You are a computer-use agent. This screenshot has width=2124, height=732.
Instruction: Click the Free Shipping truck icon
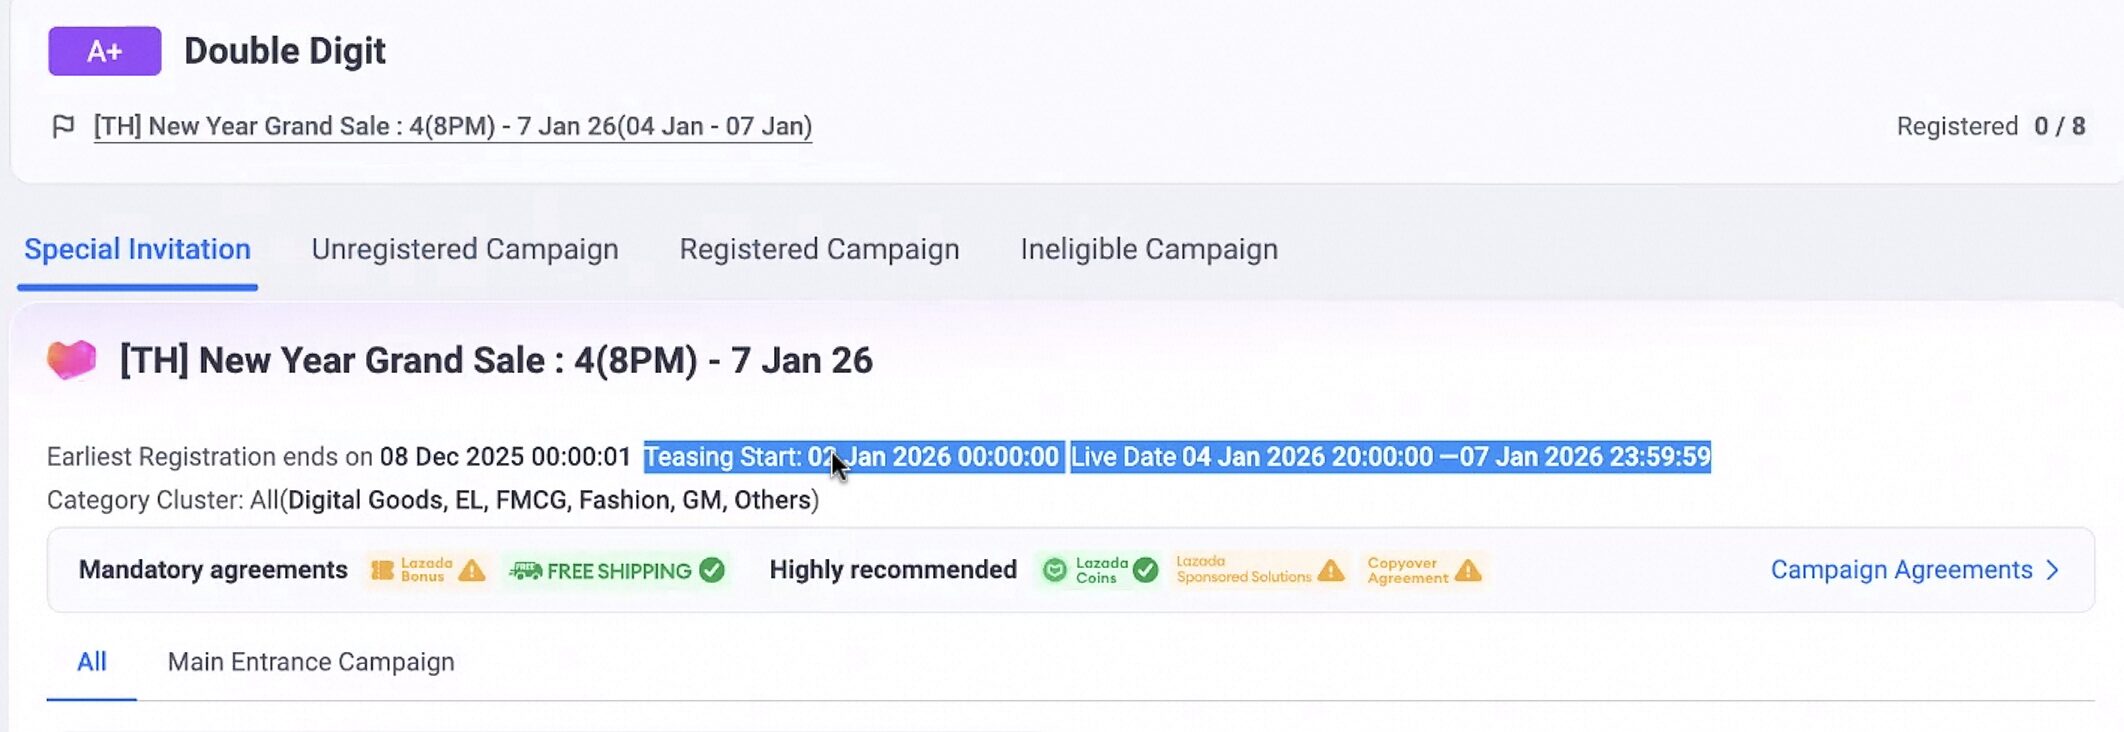coord(526,571)
